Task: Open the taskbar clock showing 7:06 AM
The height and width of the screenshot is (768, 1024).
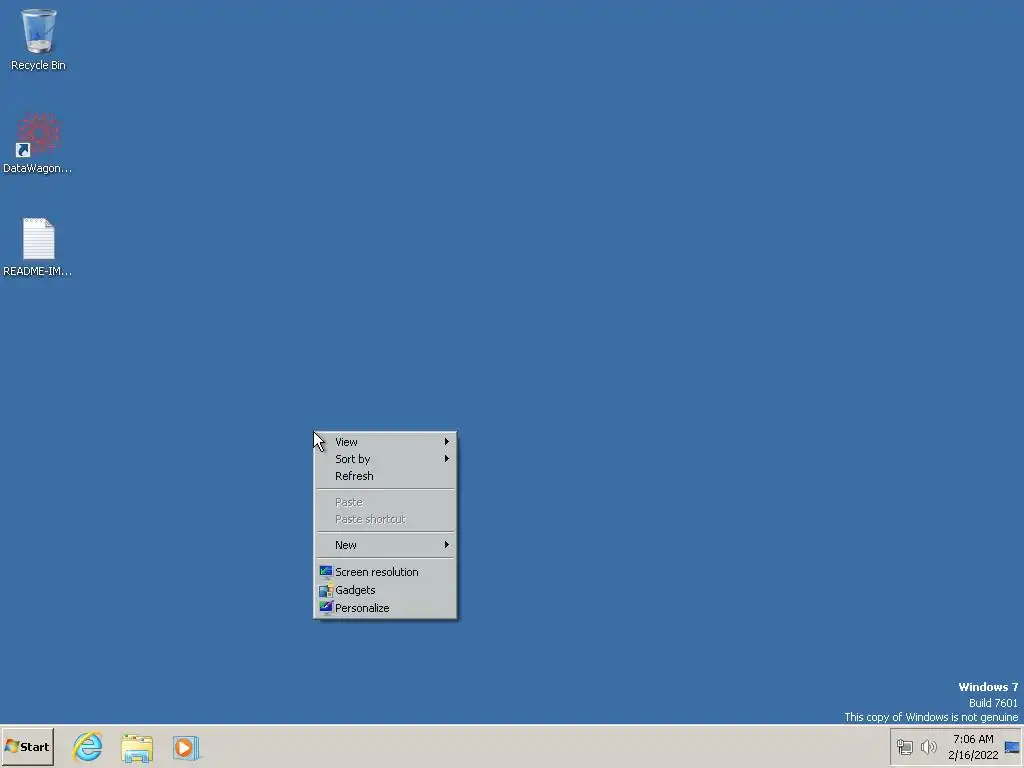Action: pos(973,747)
